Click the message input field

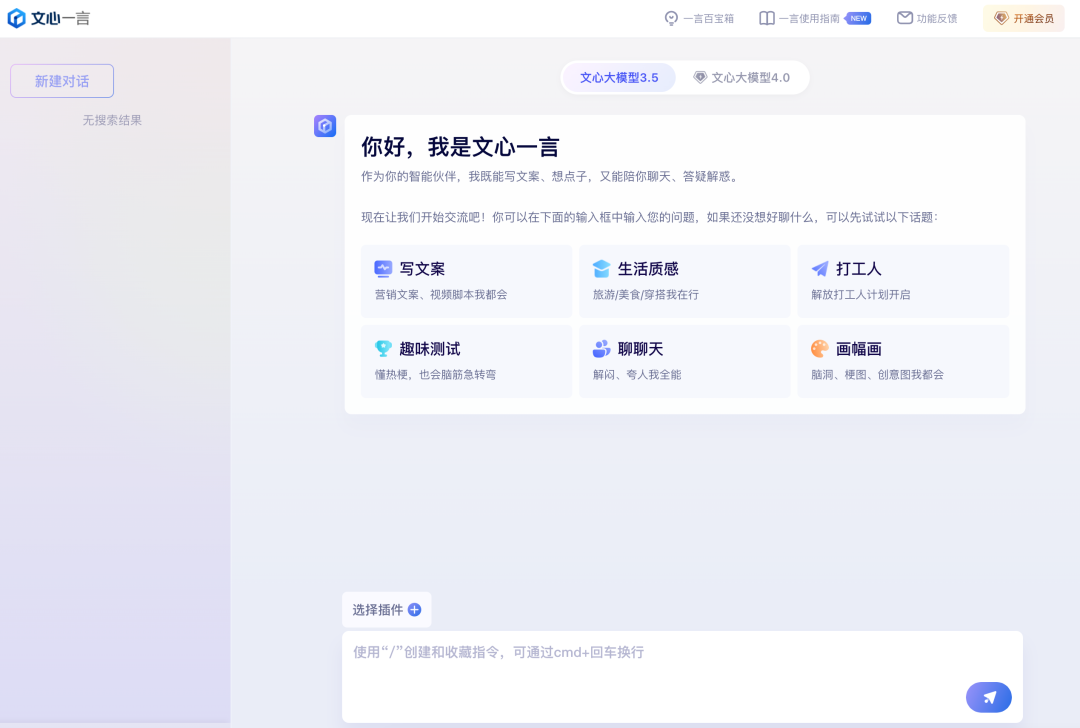[x=682, y=676]
